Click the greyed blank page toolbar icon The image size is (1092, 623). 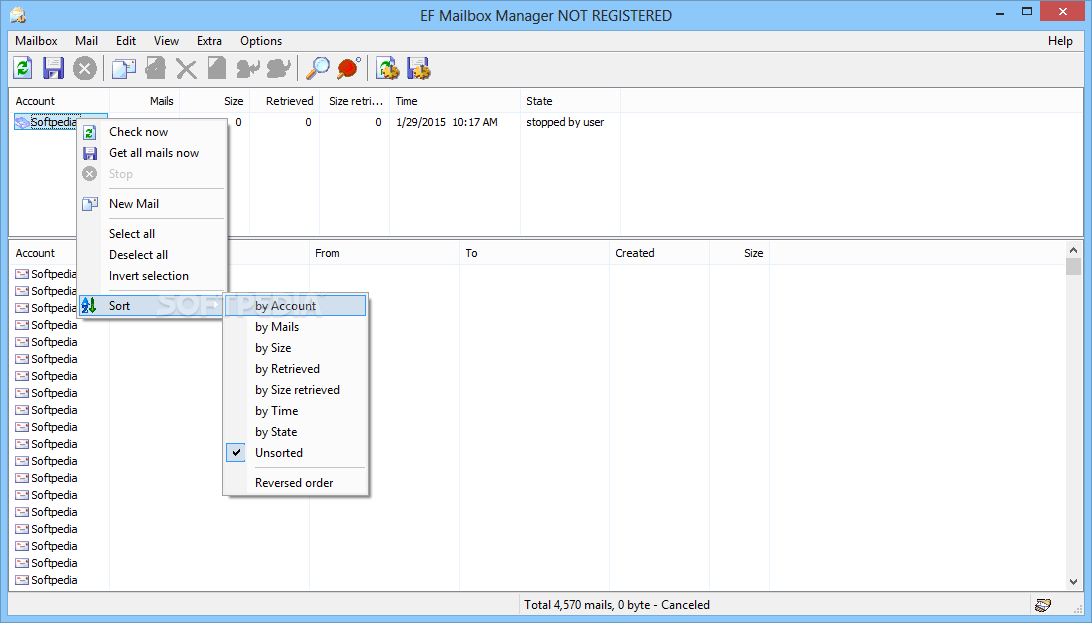[217, 68]
